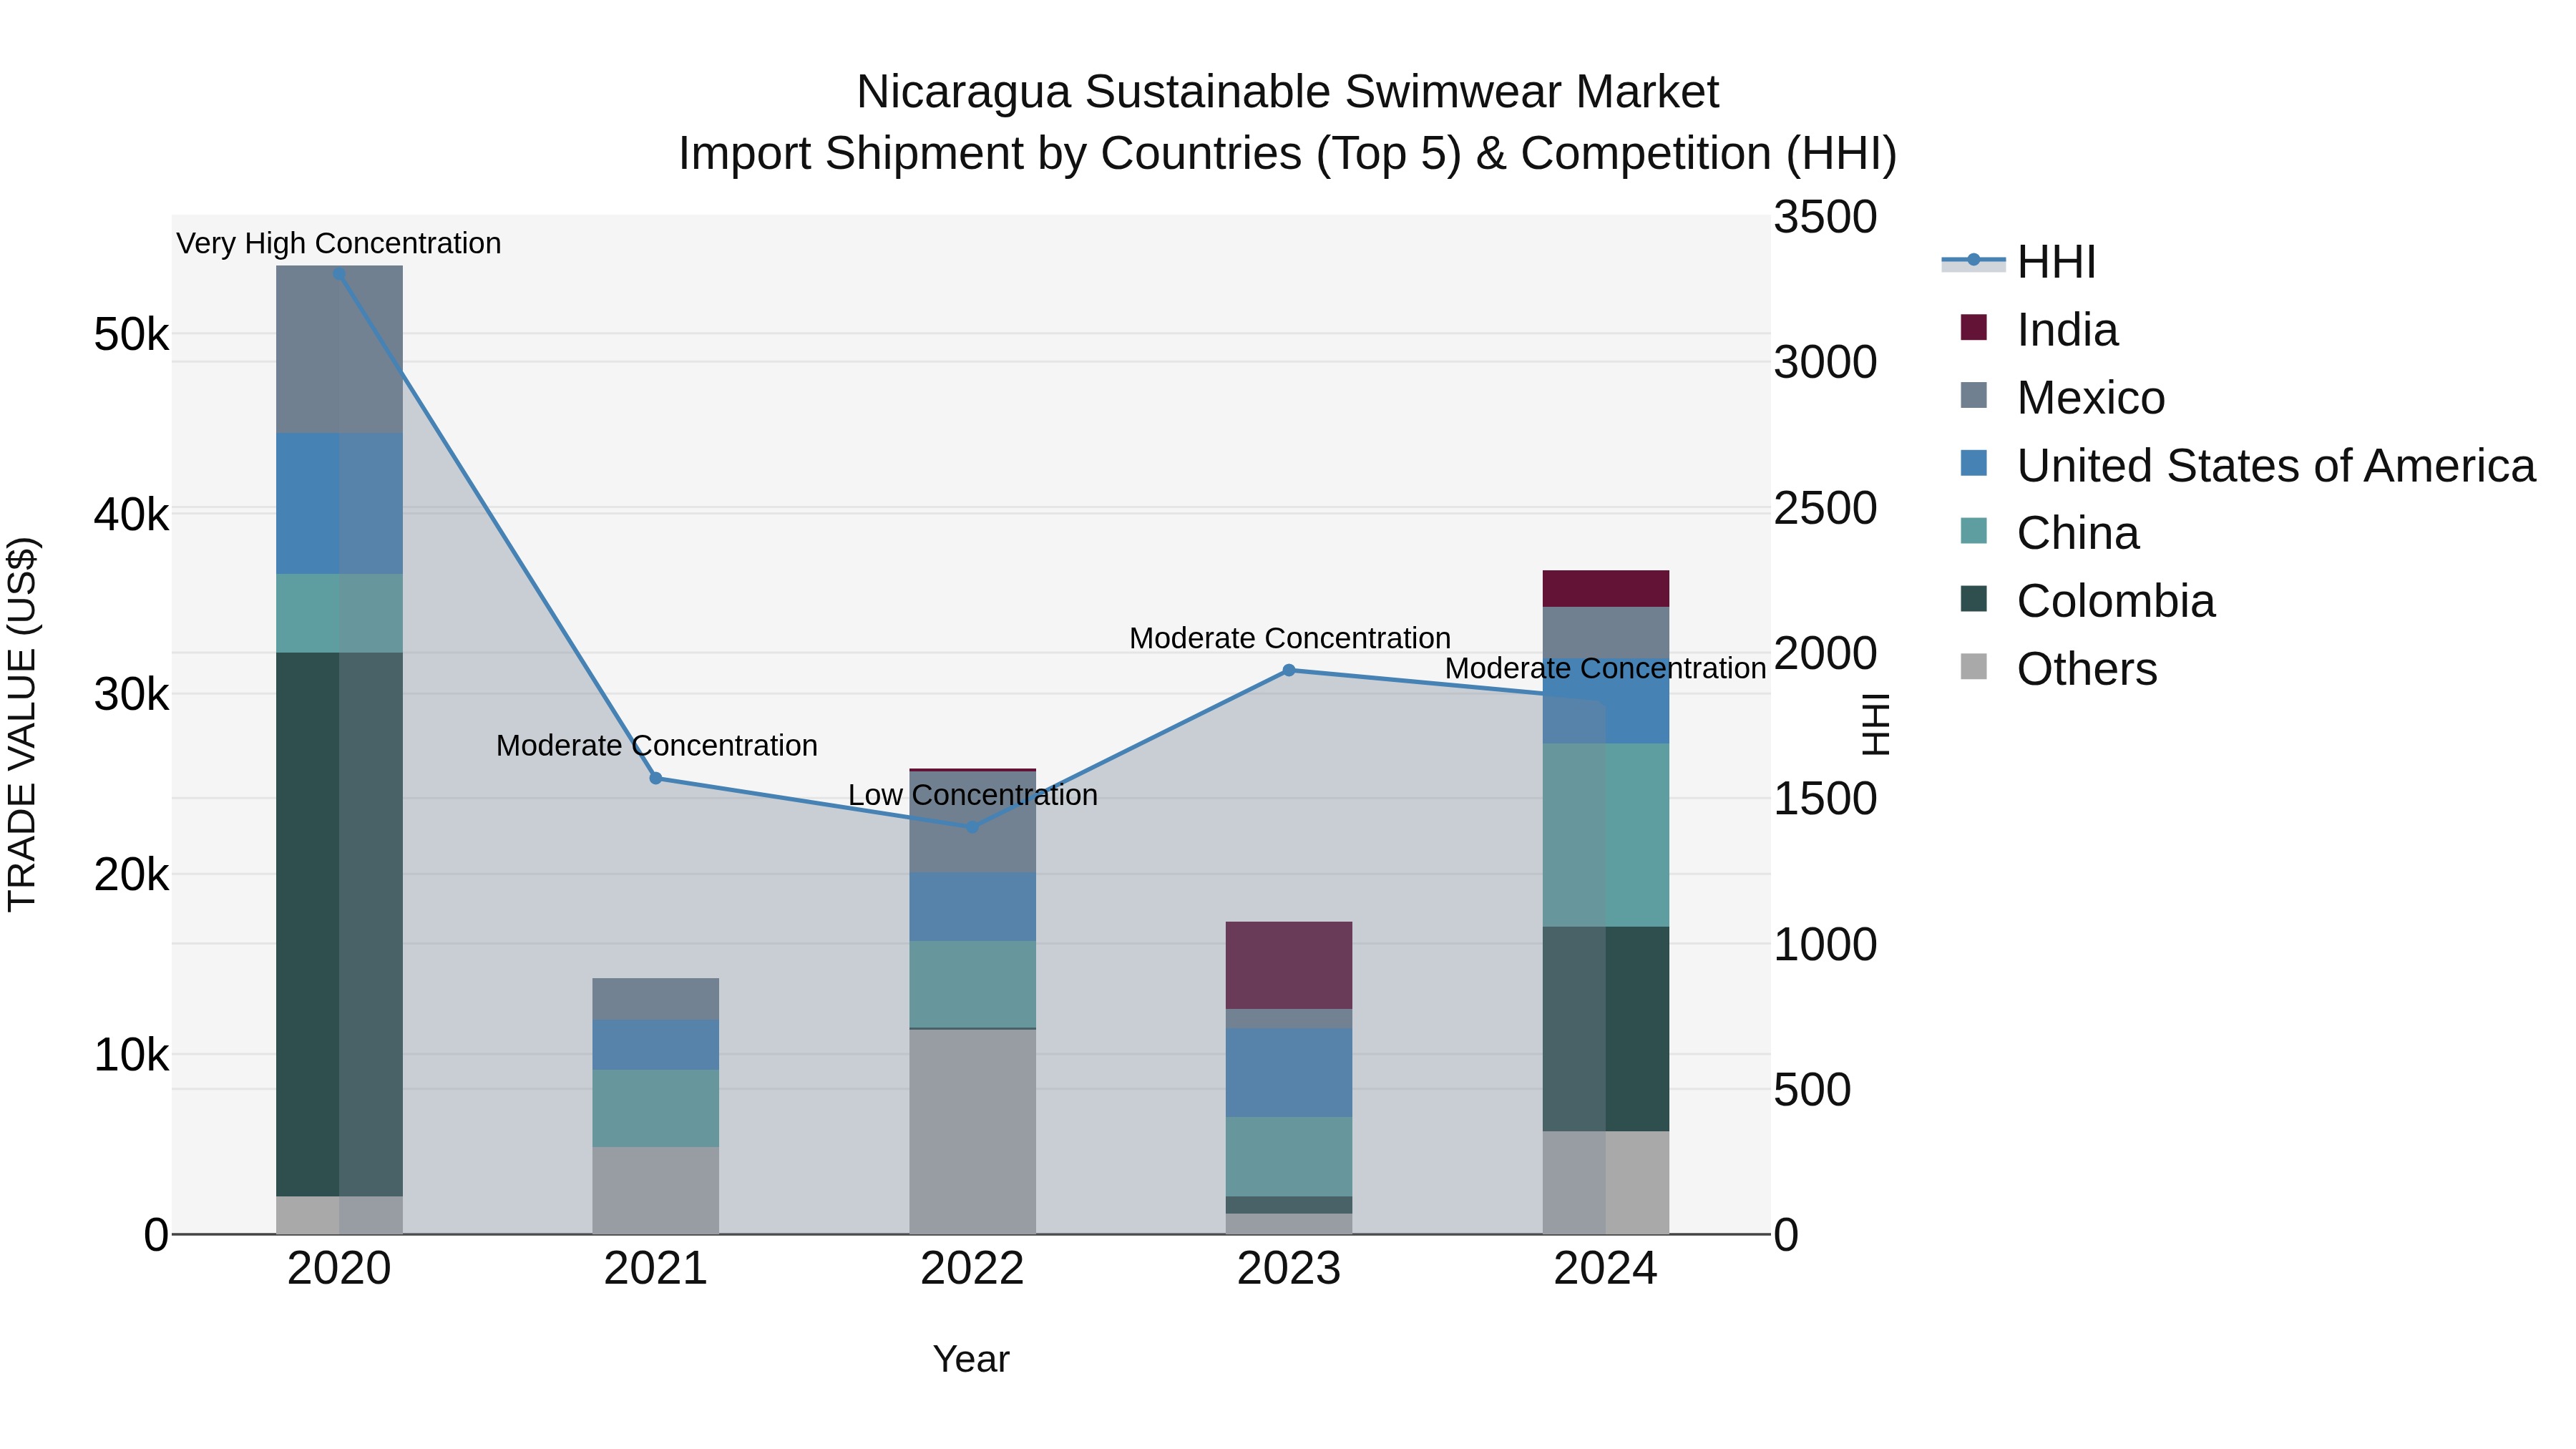Viewport: 2576px width, 1449px height.
Task: Click the 2000 right axis tick label
Action: [x=1826, y=653]
